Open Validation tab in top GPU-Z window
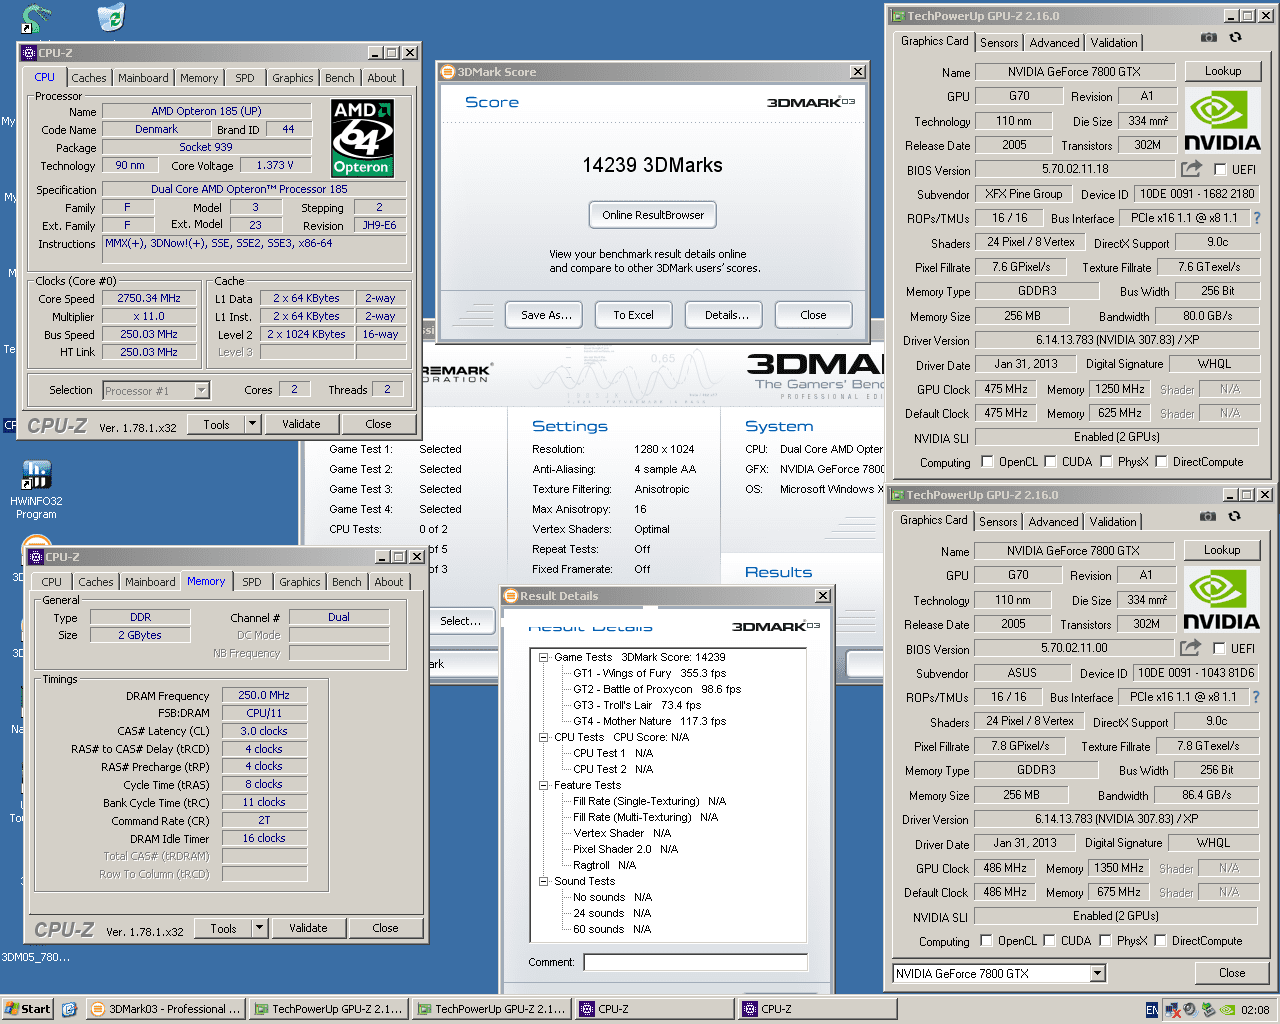The image size is (1280, 1024). (x=1114, y=43)
